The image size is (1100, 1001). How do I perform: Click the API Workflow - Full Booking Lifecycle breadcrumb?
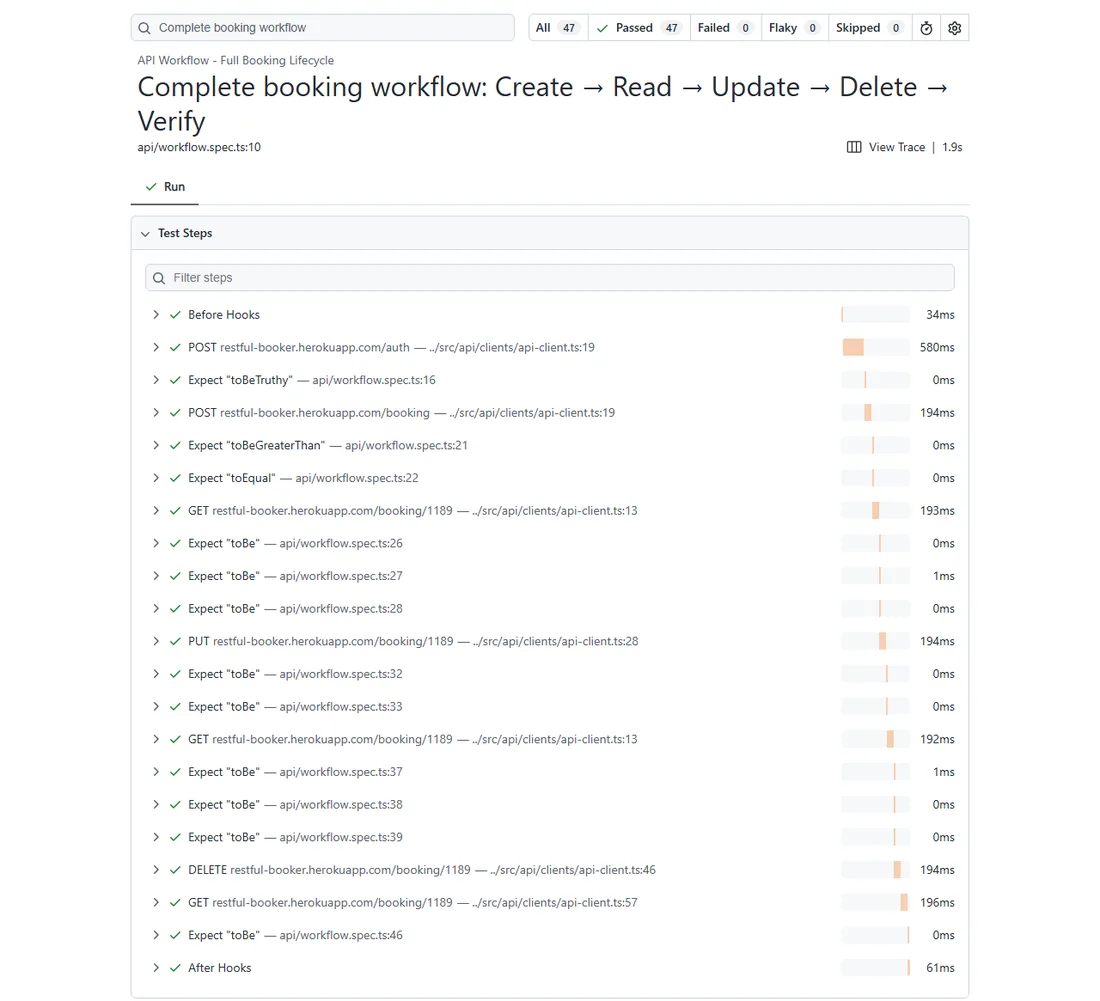tap(236, 60)
